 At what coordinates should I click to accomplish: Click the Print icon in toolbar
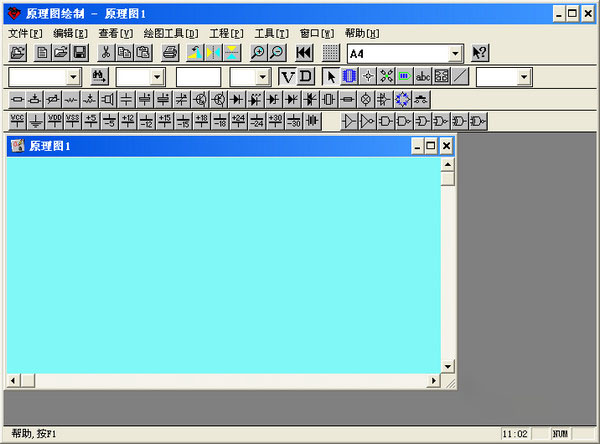[171, 53]
